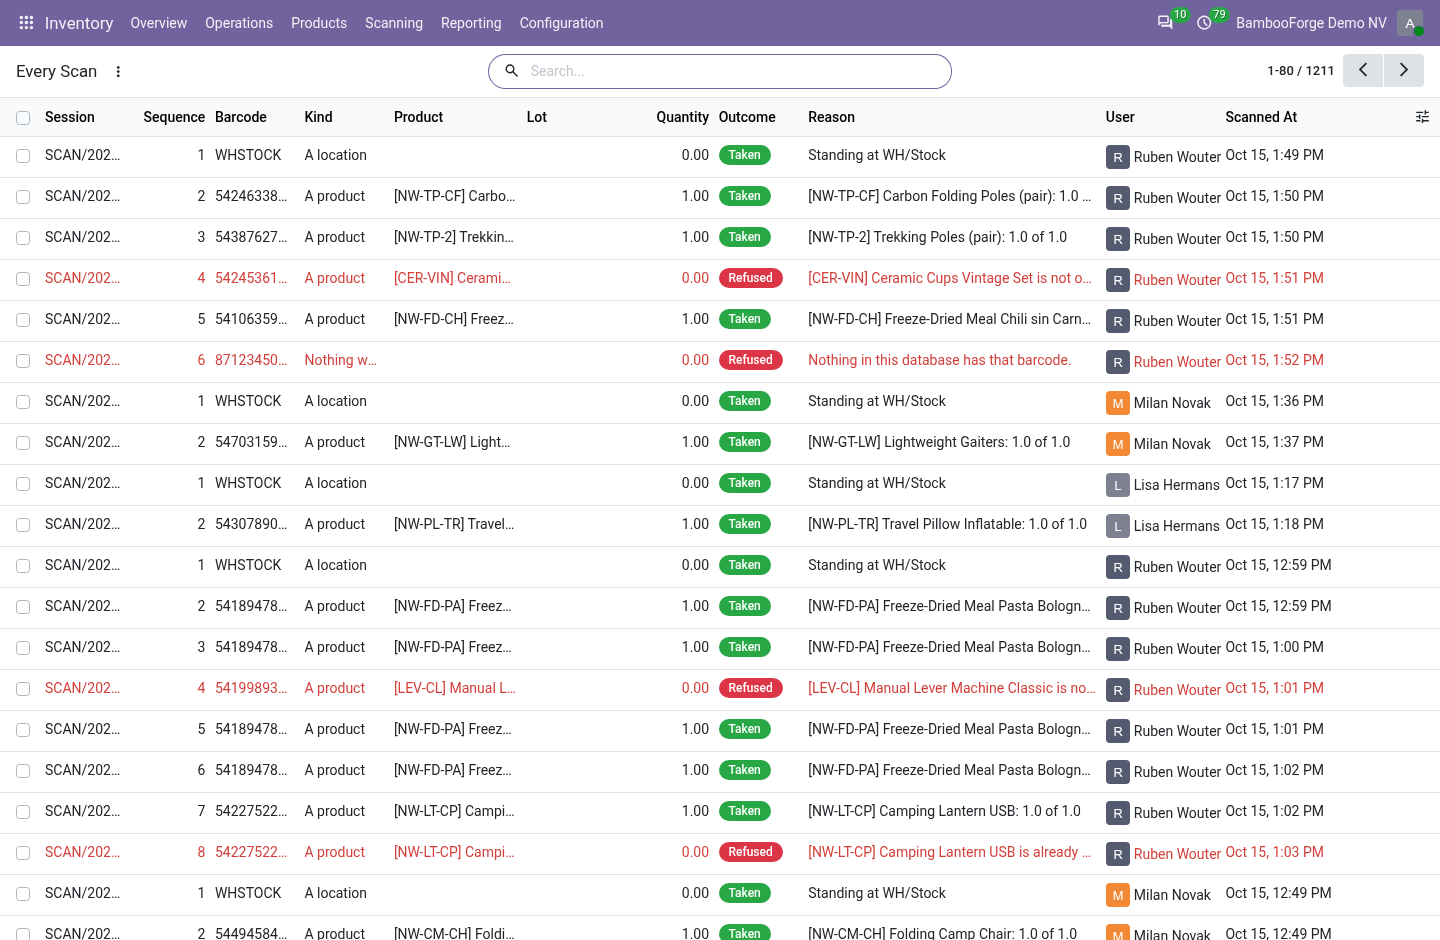The width and height of the screenshot is (1440, 940).
Task: Click Milan Novak avatar on 1:36 PM row
Action: 1118,403
